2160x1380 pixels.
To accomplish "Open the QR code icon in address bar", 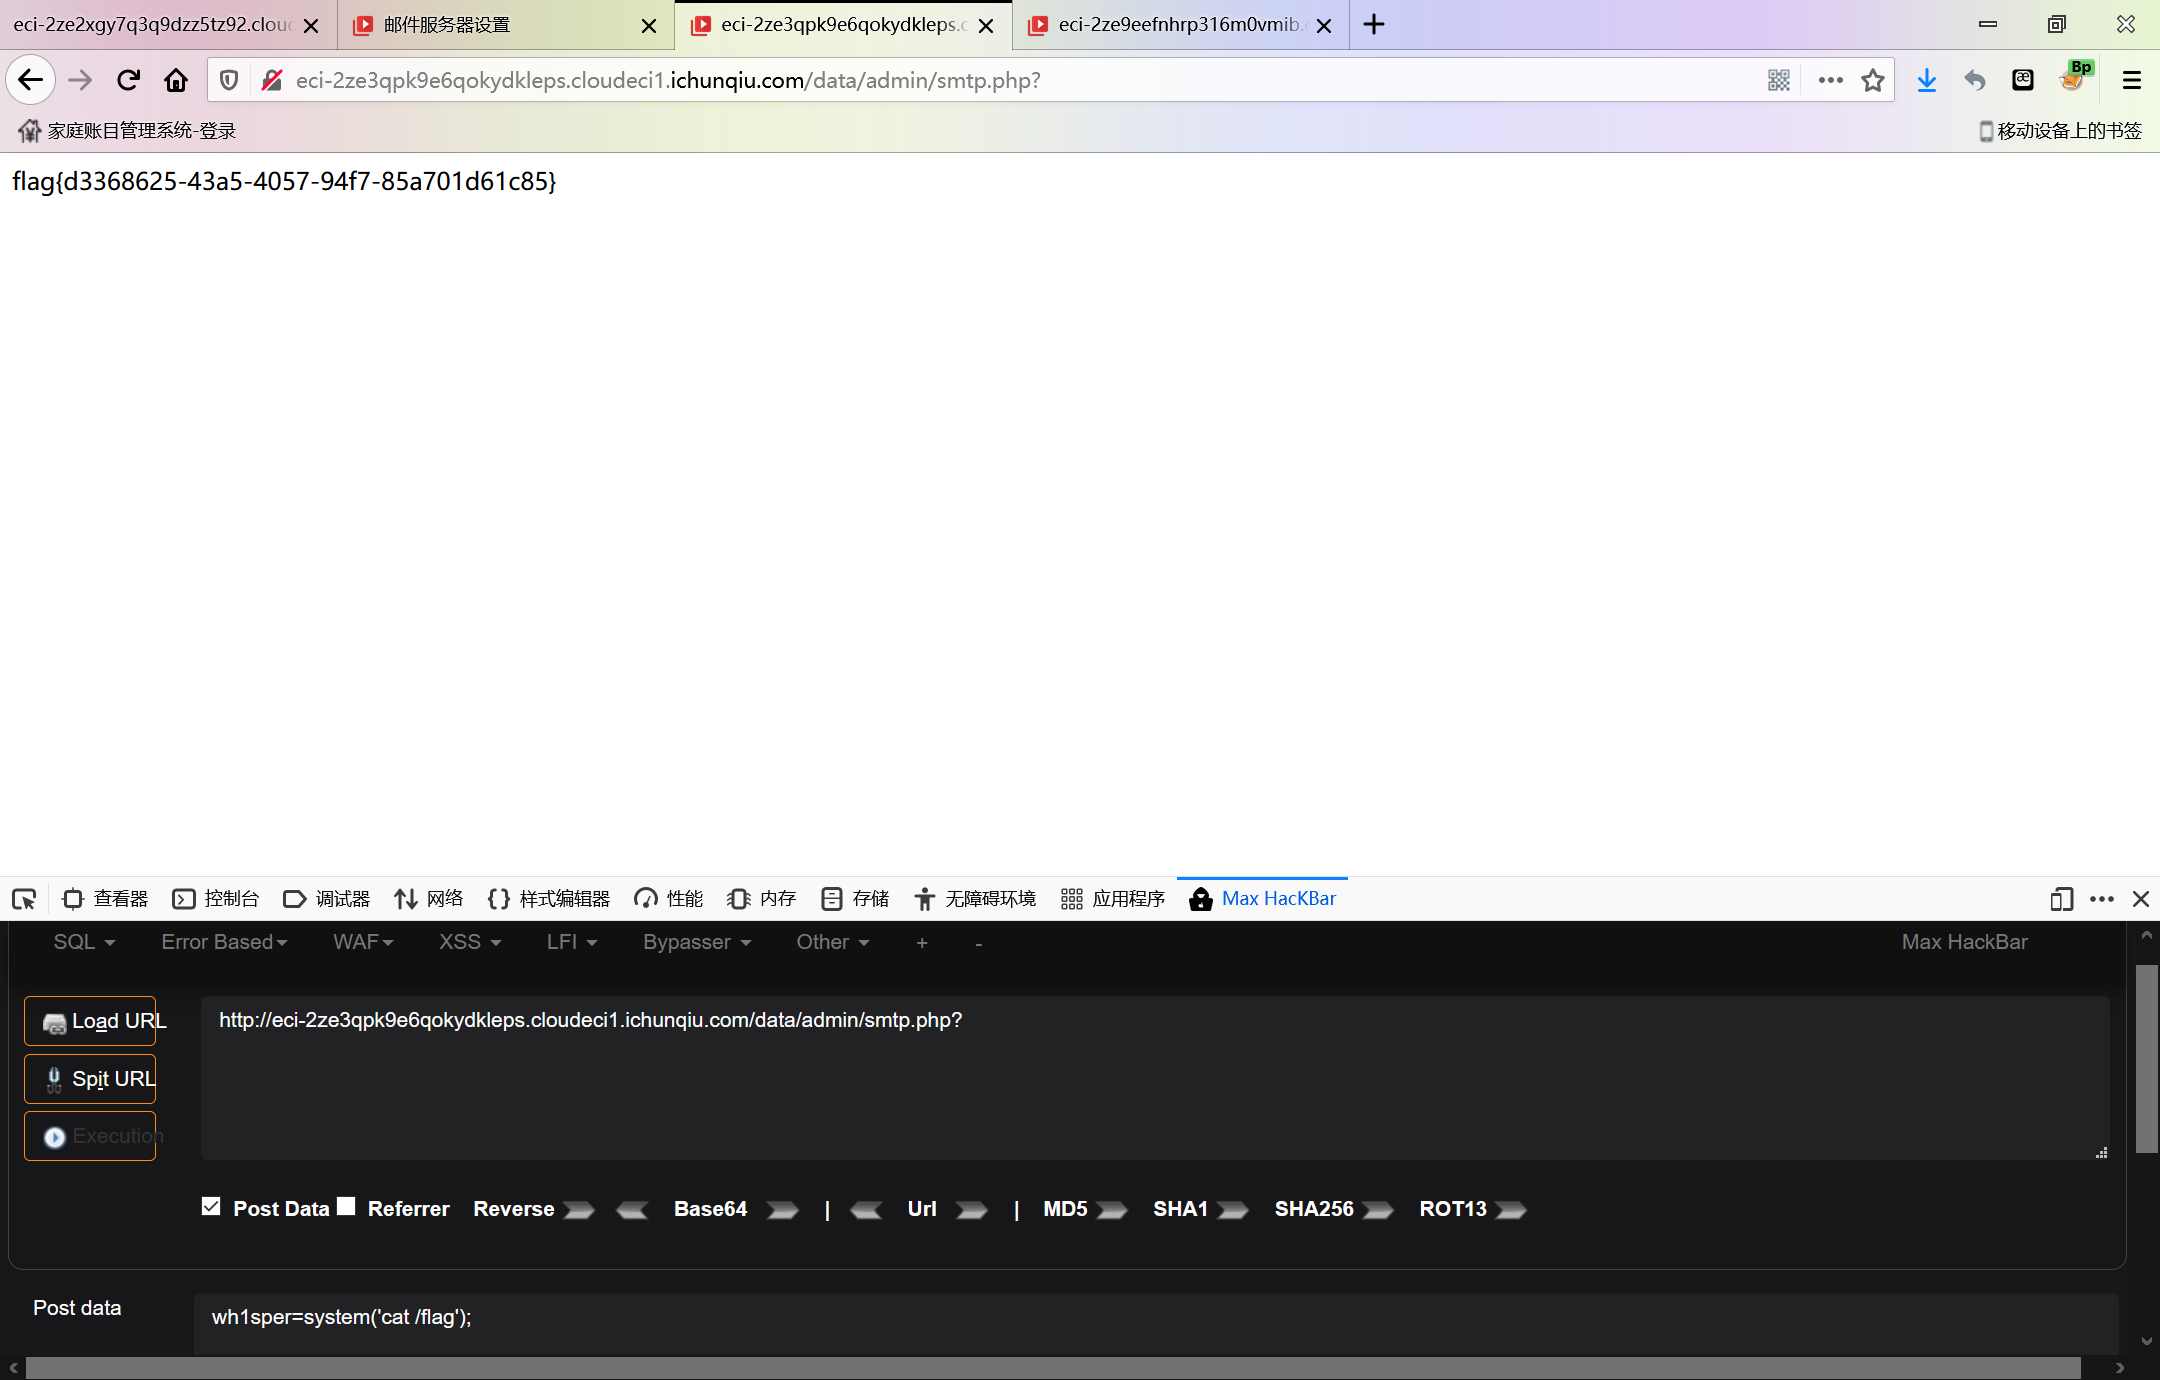I will [1778, 80].
